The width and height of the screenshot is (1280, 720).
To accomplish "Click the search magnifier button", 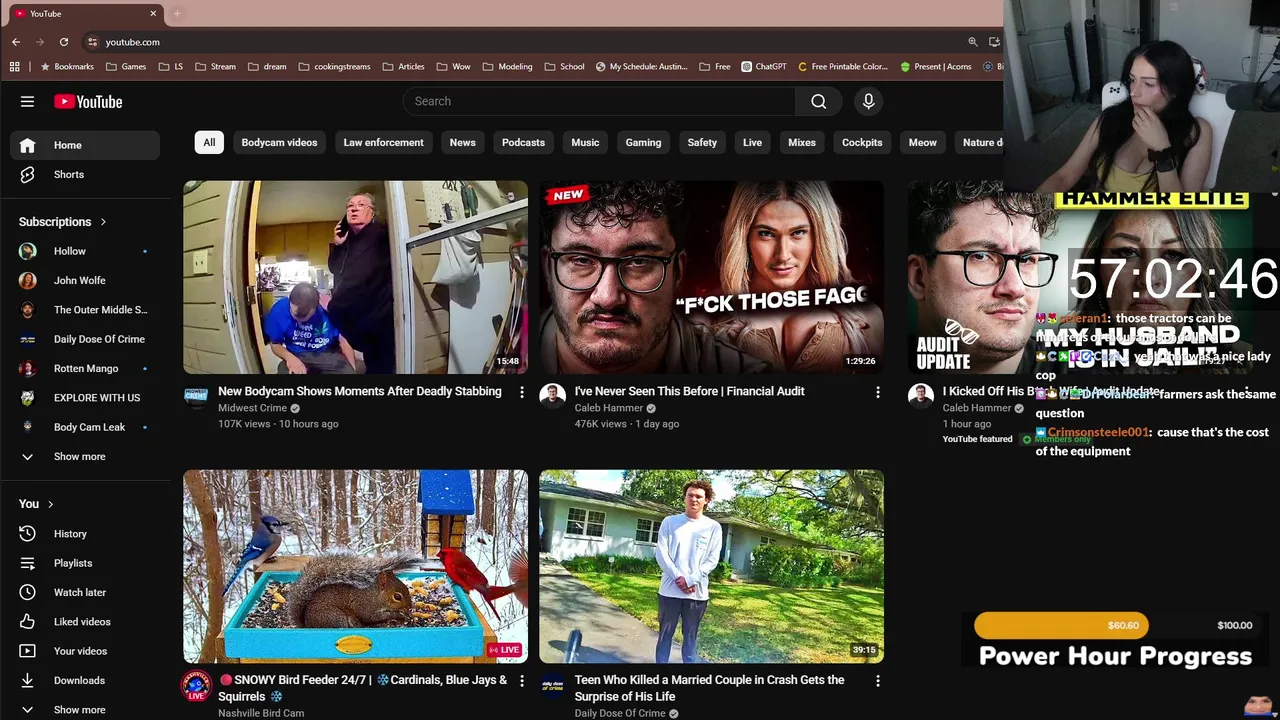I will tap(818, 101).
